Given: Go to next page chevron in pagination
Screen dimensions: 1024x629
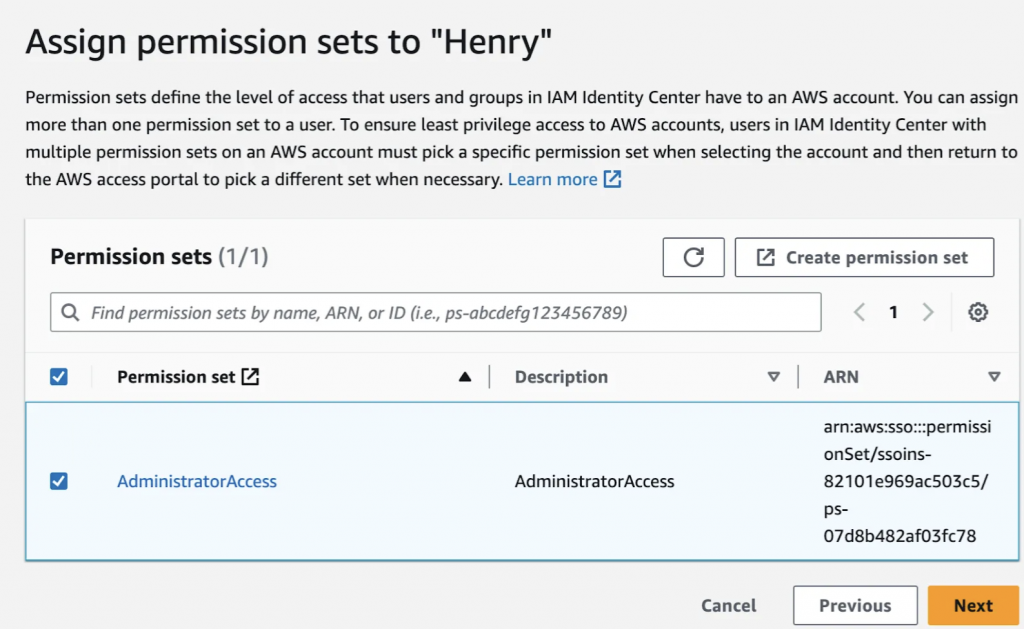Looking at the screenshot, I should [x=928, y=312].
